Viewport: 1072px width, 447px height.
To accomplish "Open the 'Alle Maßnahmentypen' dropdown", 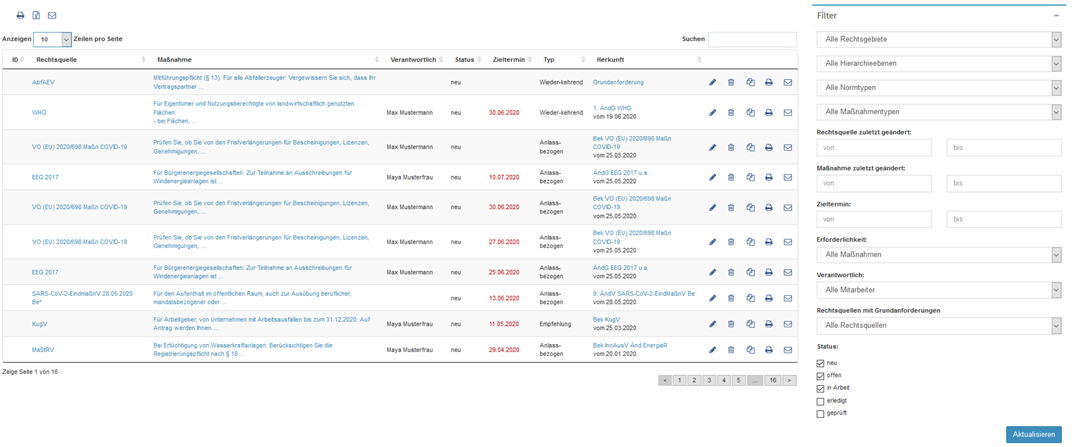I will pyautogui.click(x=939, y=111).
